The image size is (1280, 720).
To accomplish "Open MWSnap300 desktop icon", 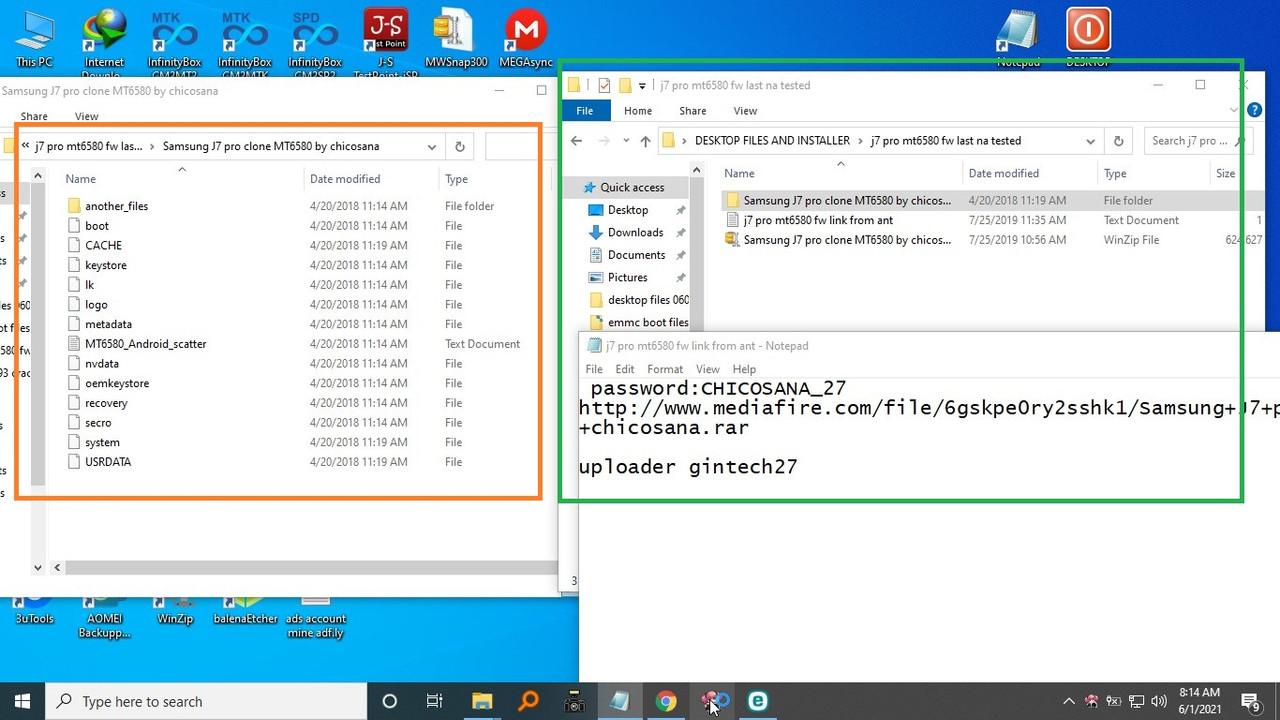I will click(456, 38).
